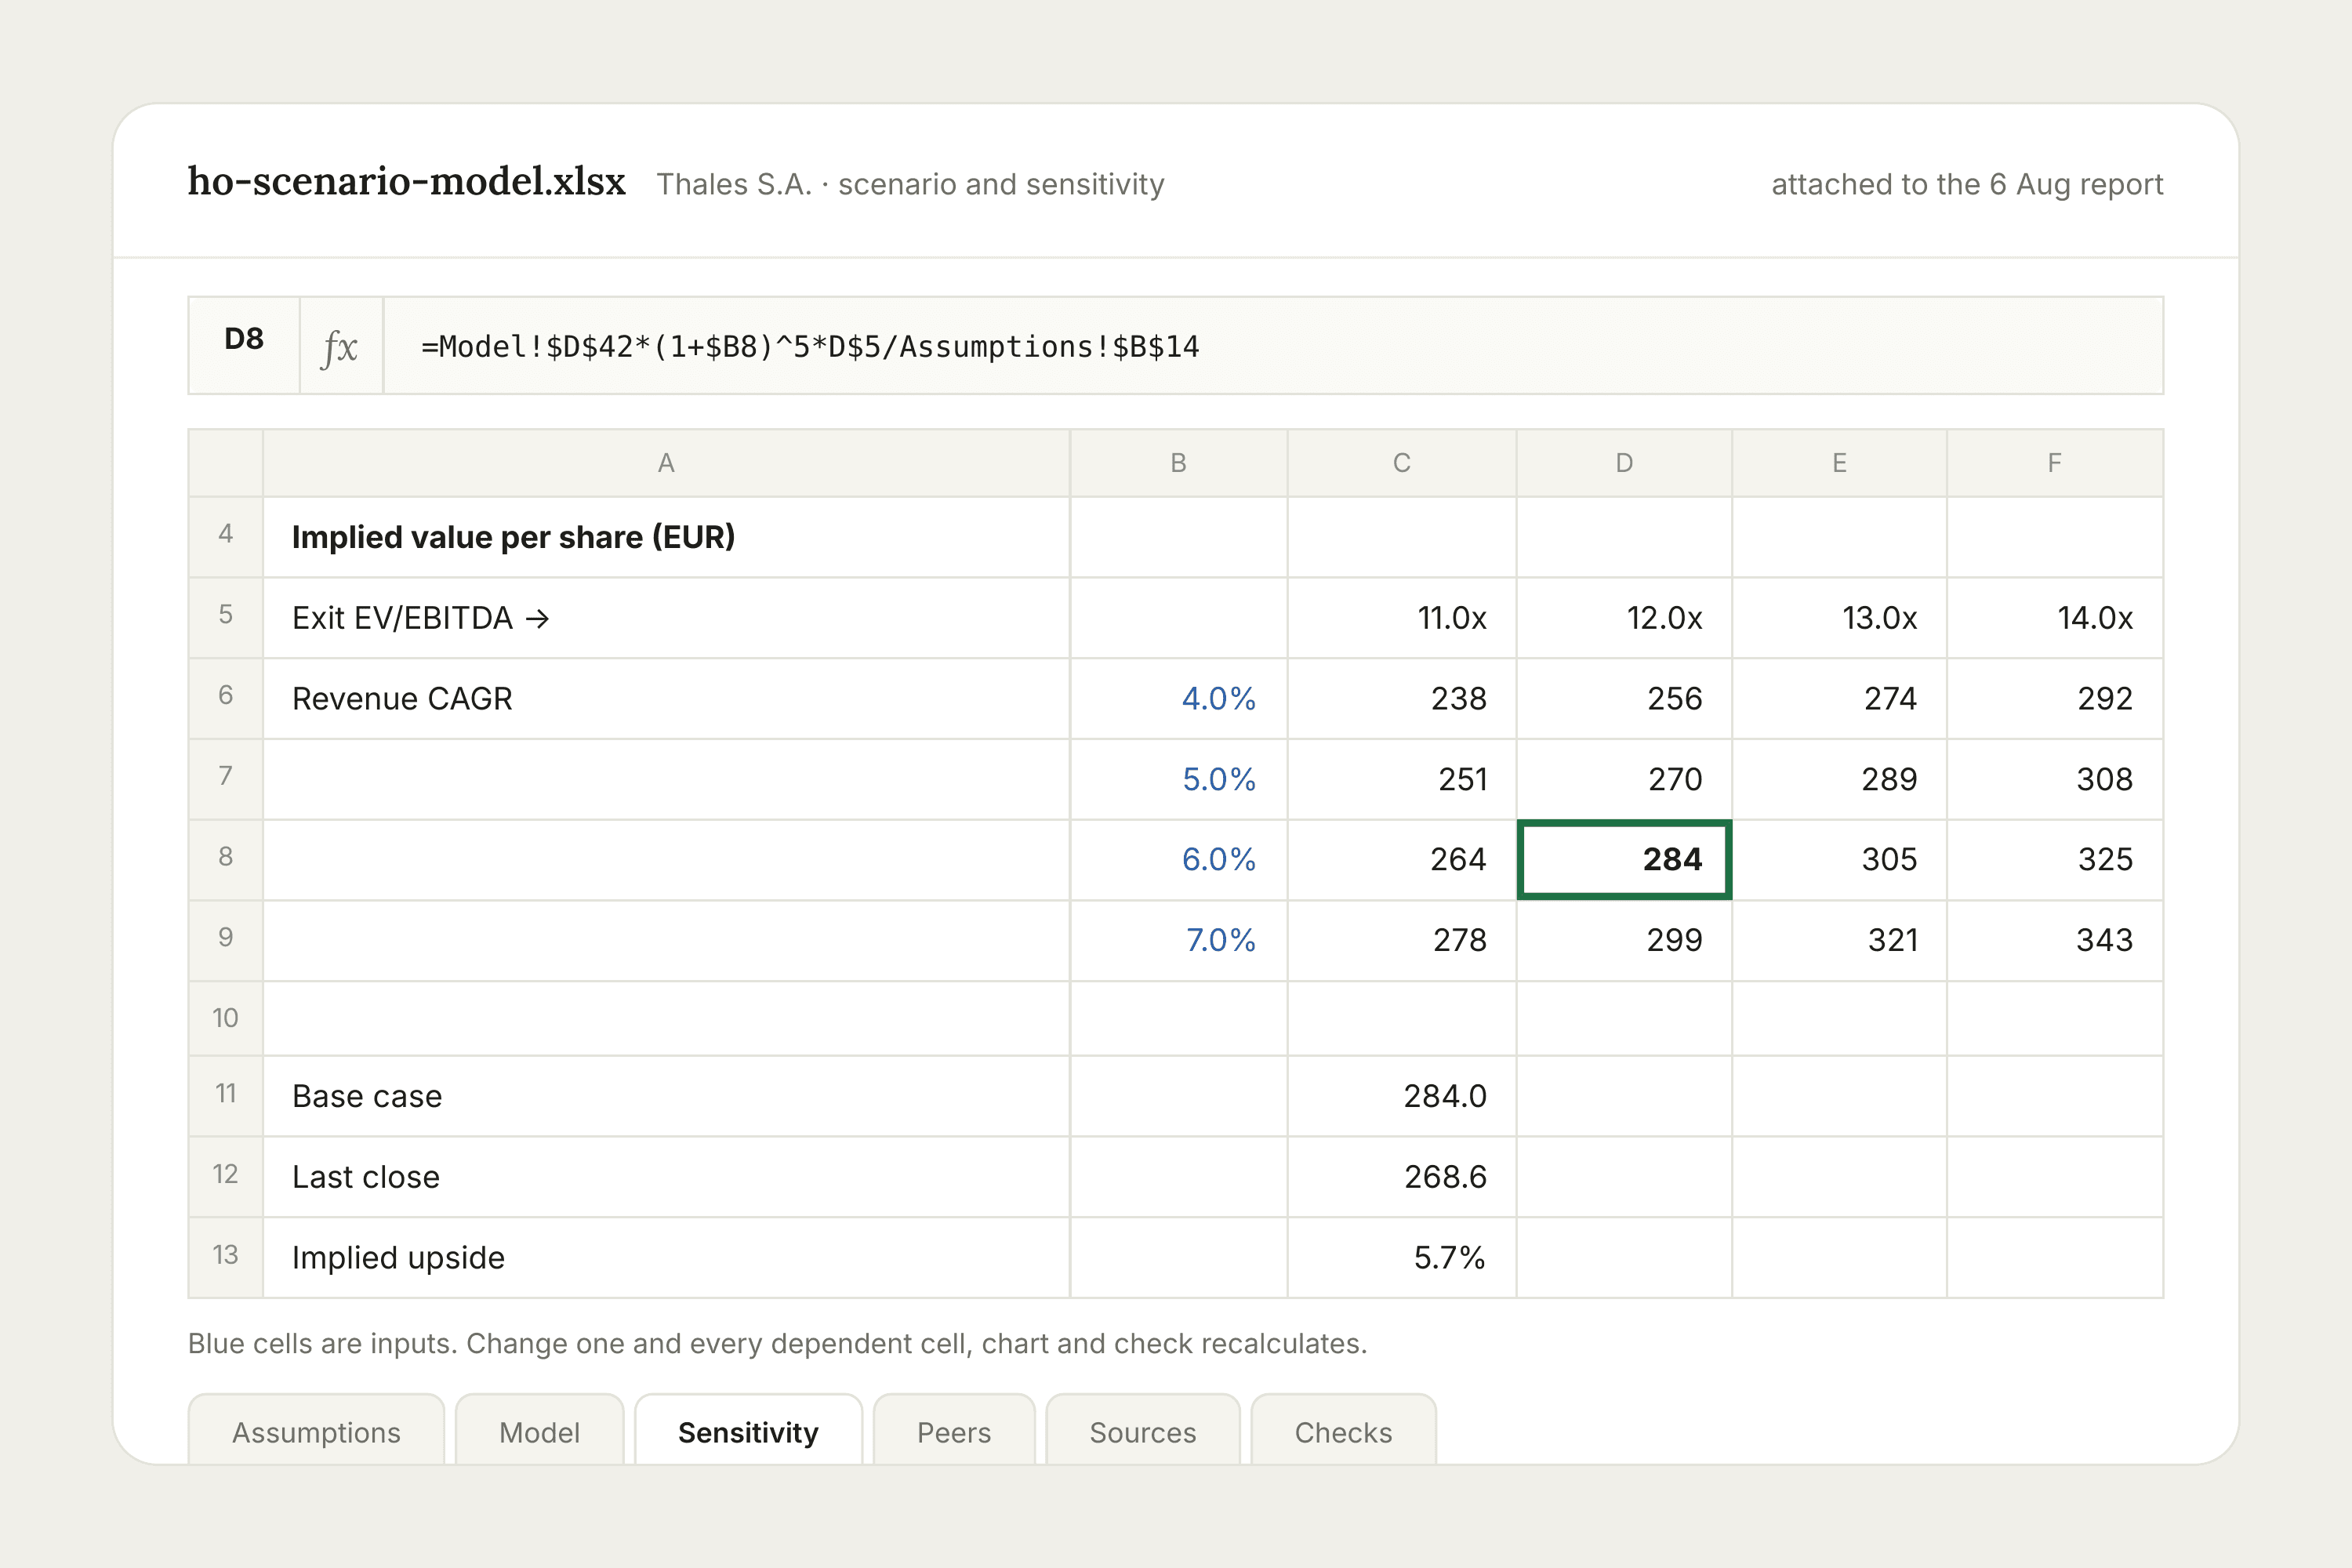Click the cell showing 264
The height and width of the screenshot is (1568, 2352).
point(1402,860)
